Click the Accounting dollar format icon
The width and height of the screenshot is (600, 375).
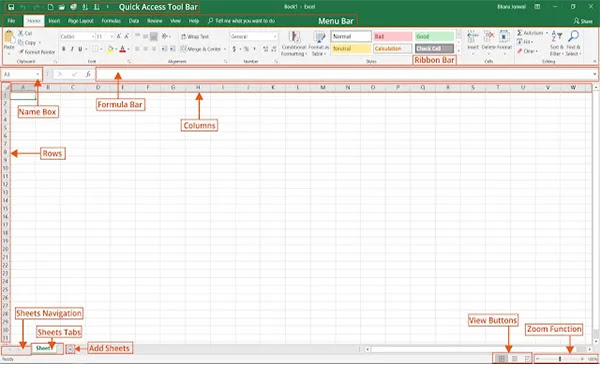[x=234, y=49]
